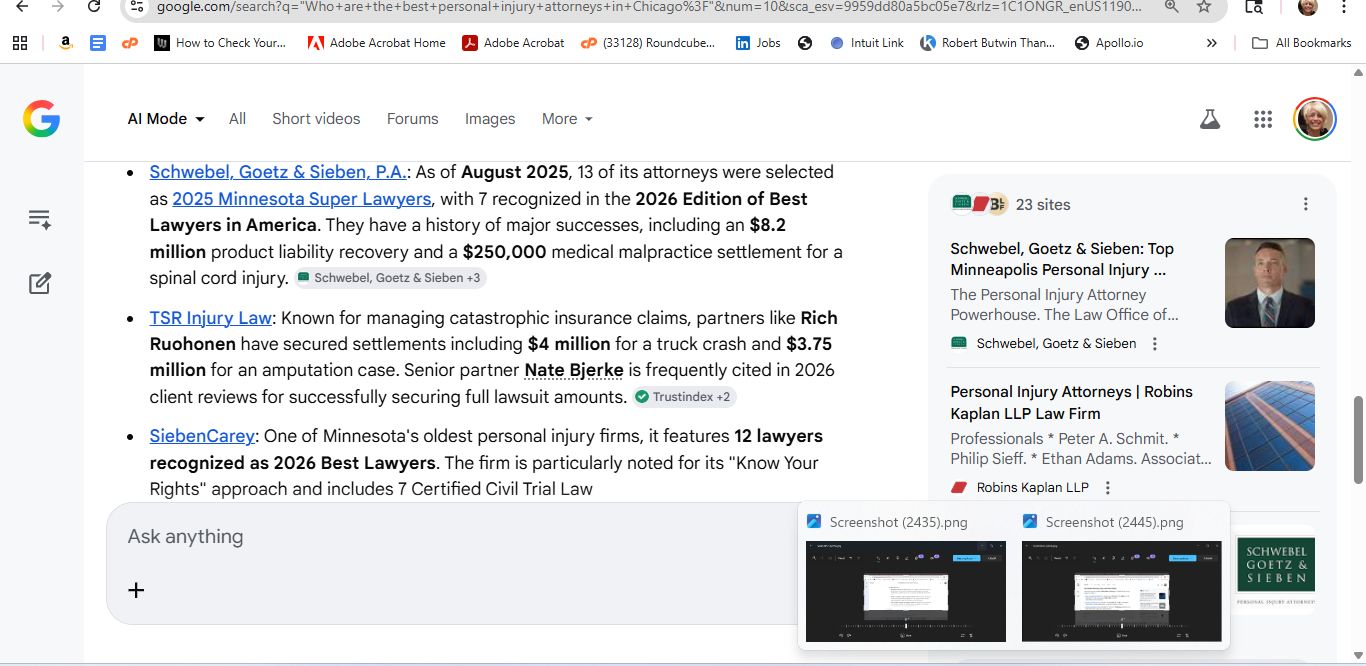The height and width of the screenshot is (666, 1366).
Task: Open Screenshot (2445).png preview
Action: tap(1122, 579)
